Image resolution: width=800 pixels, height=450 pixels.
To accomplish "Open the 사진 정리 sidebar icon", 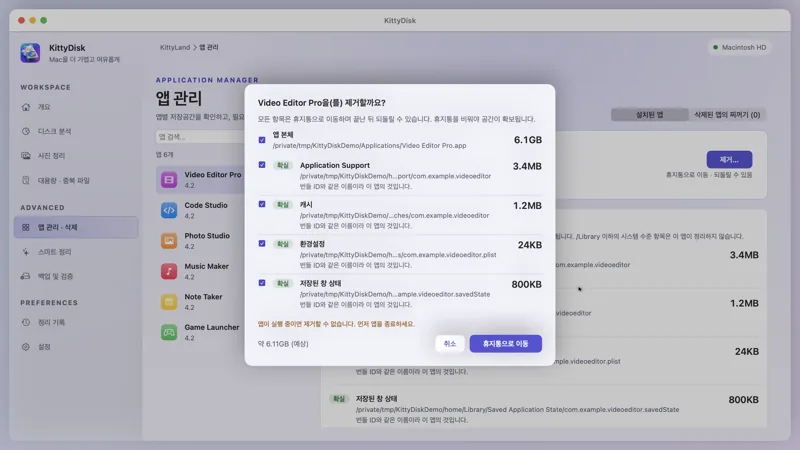I will click(x=26, y=156).
